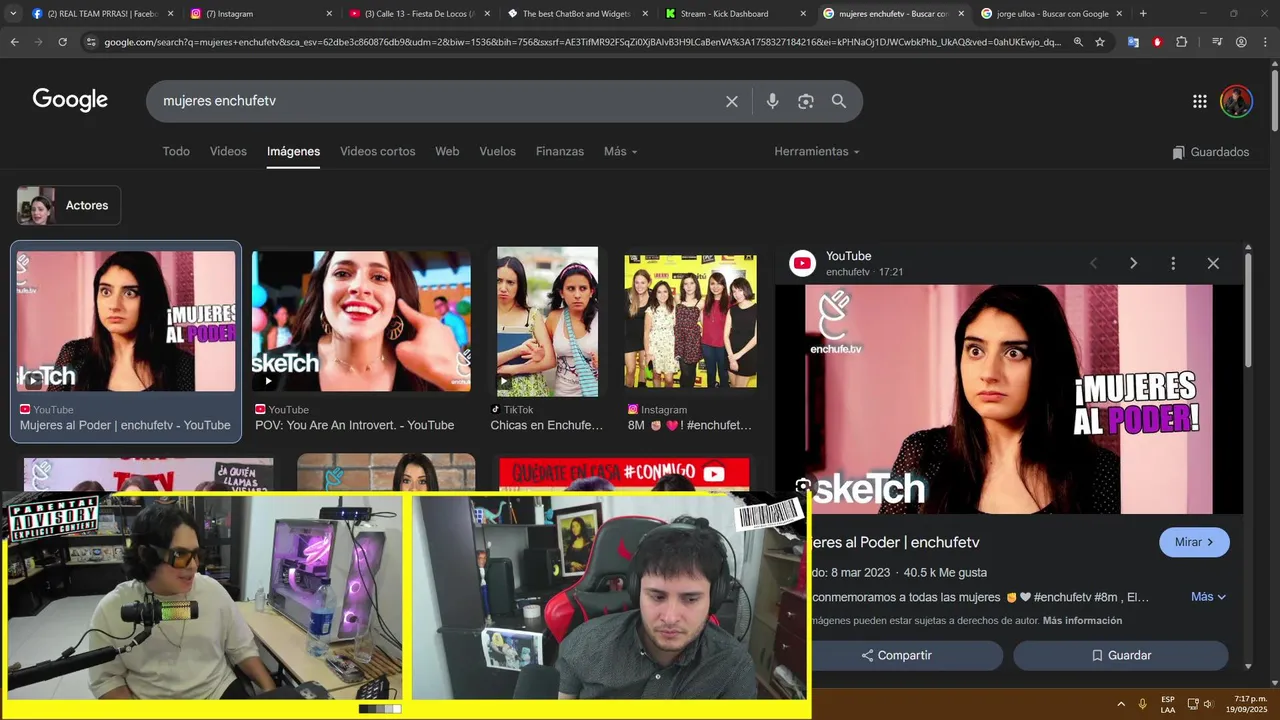Start a voice search with microphone icon
The width and height of the screenshot is (1280, 720).
[772, 101]
